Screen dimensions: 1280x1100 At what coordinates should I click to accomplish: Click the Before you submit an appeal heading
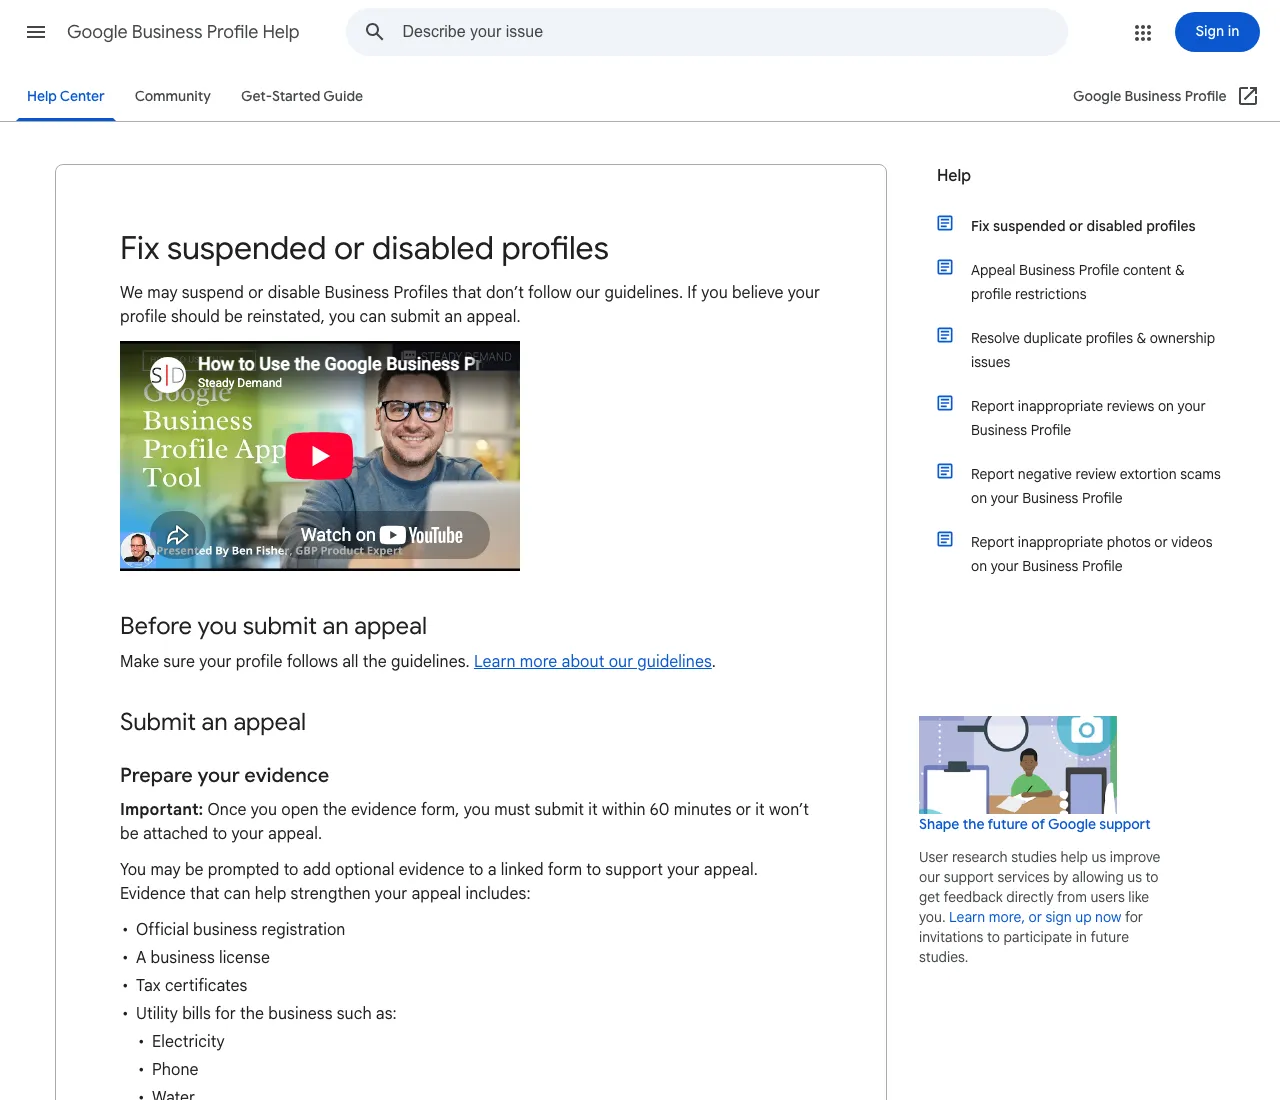click(x=273, y=626)
